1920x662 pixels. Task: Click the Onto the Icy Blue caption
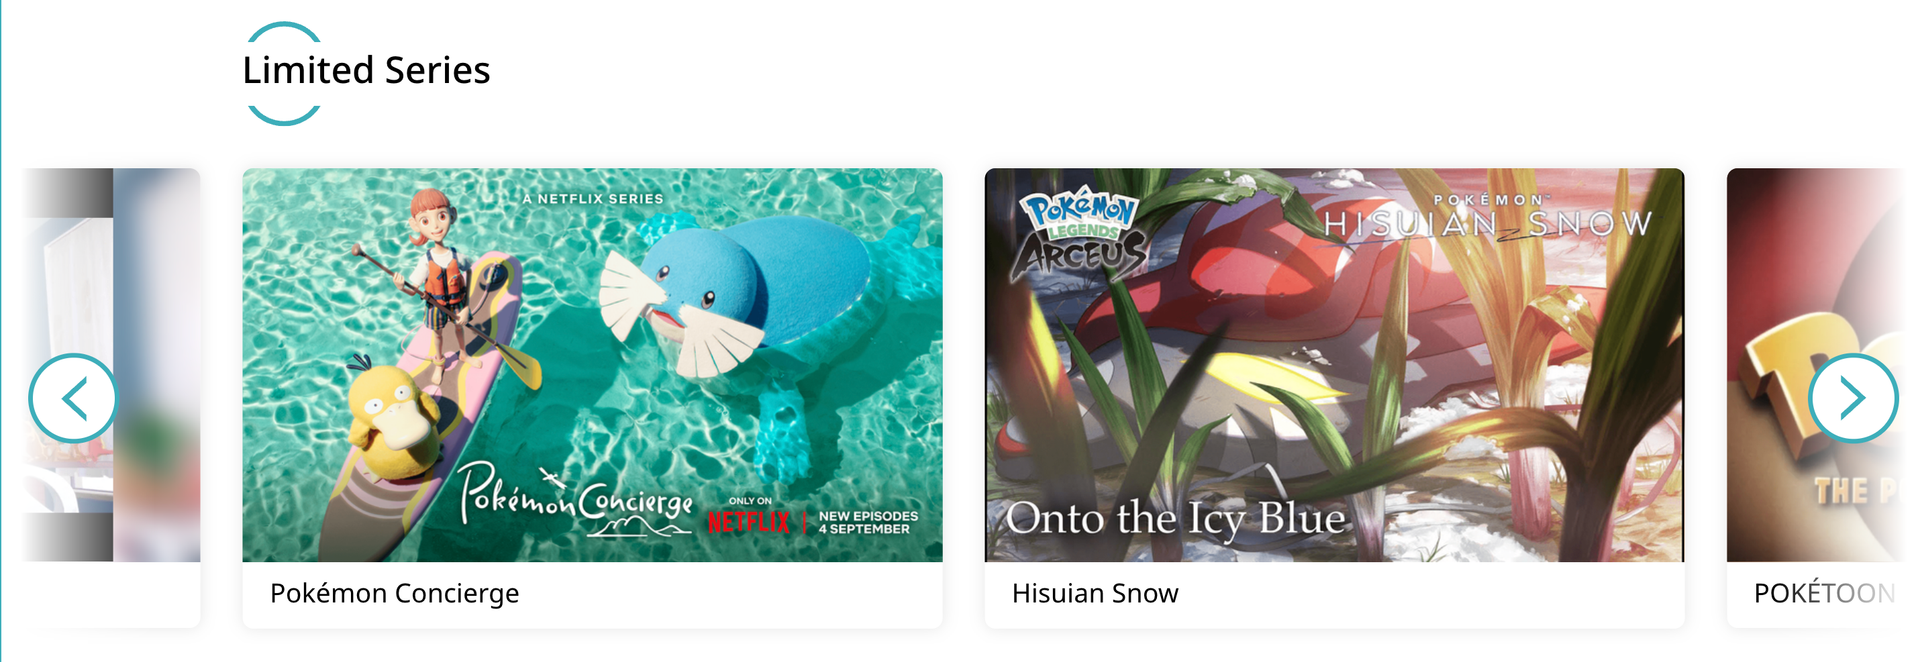pyautogui.click(x=1175, y=518)
